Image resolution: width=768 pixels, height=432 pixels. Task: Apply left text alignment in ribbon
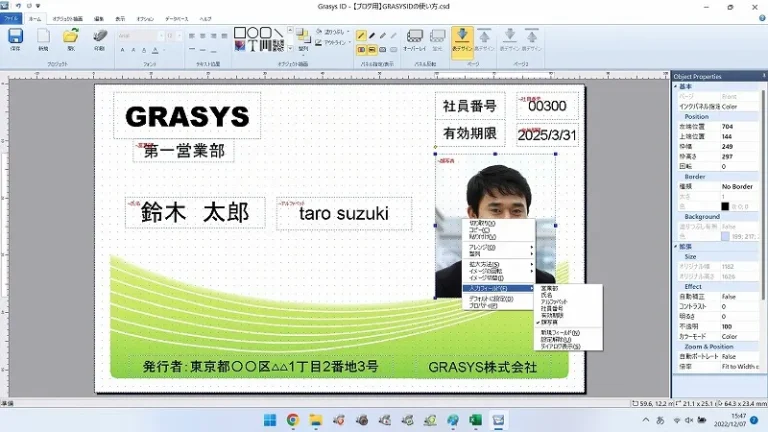click(x=192, y=36)
